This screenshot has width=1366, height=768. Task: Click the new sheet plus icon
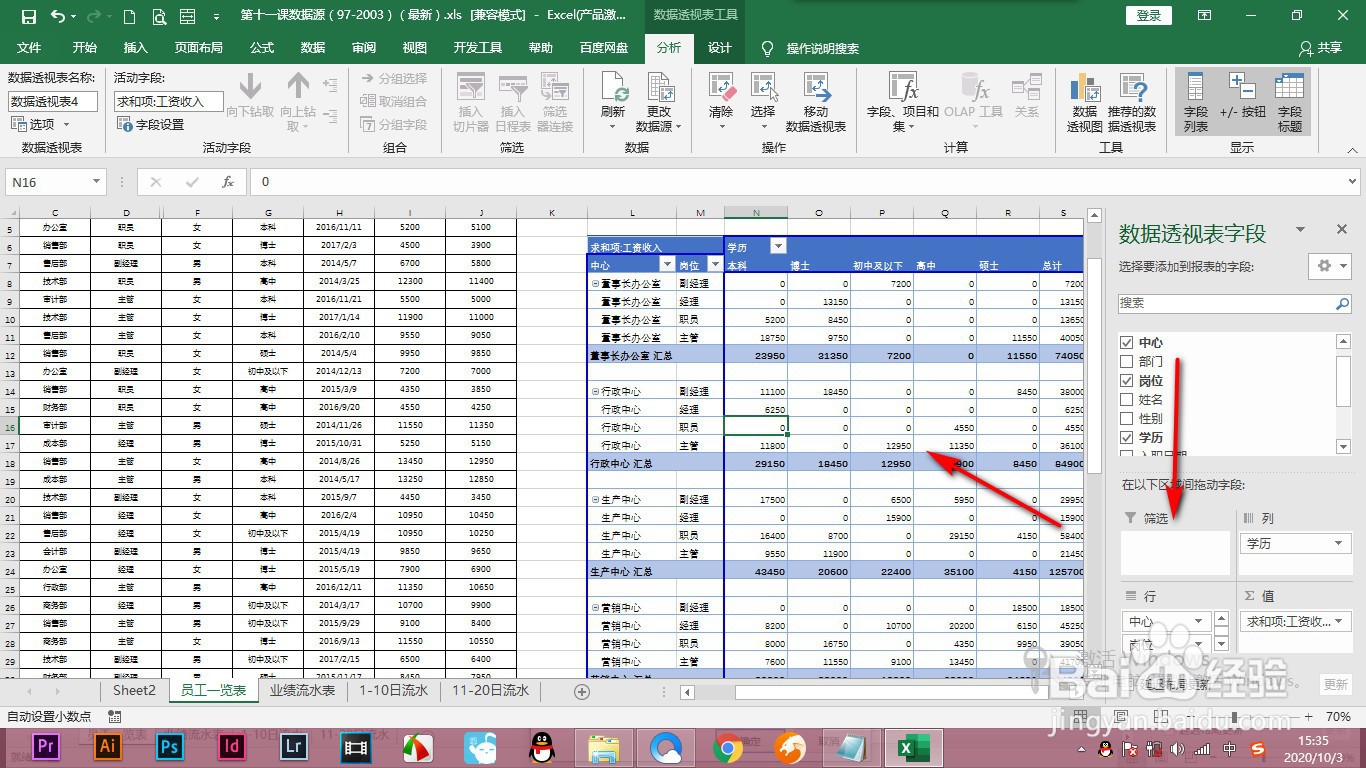point(582,691)
